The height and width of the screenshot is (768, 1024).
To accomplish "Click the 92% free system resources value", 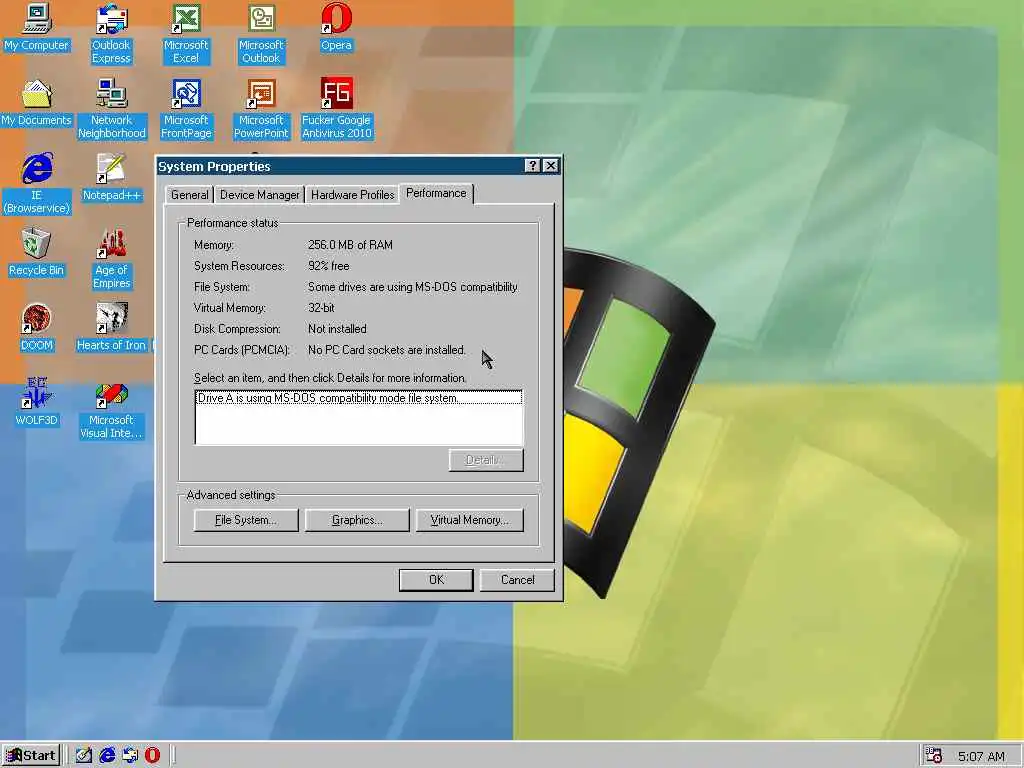I will pos(328,266).
